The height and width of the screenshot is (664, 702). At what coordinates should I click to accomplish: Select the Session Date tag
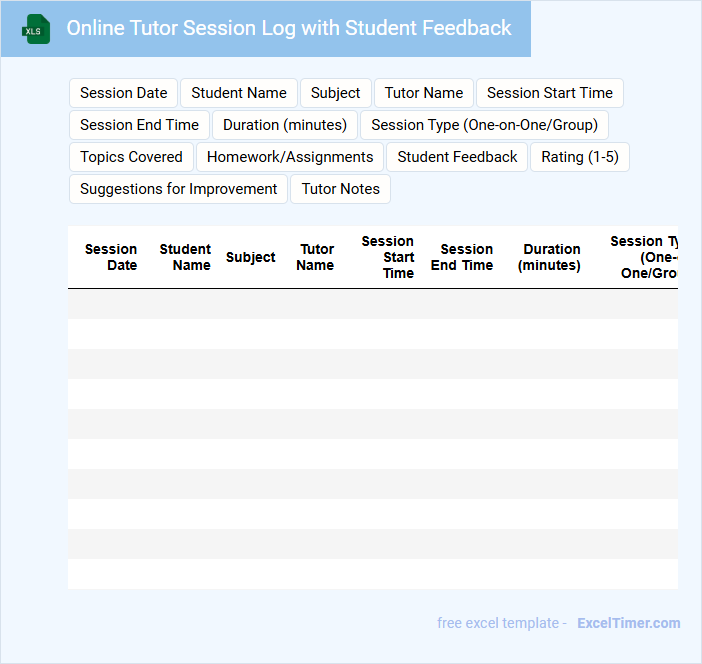[x=124, y=93]
